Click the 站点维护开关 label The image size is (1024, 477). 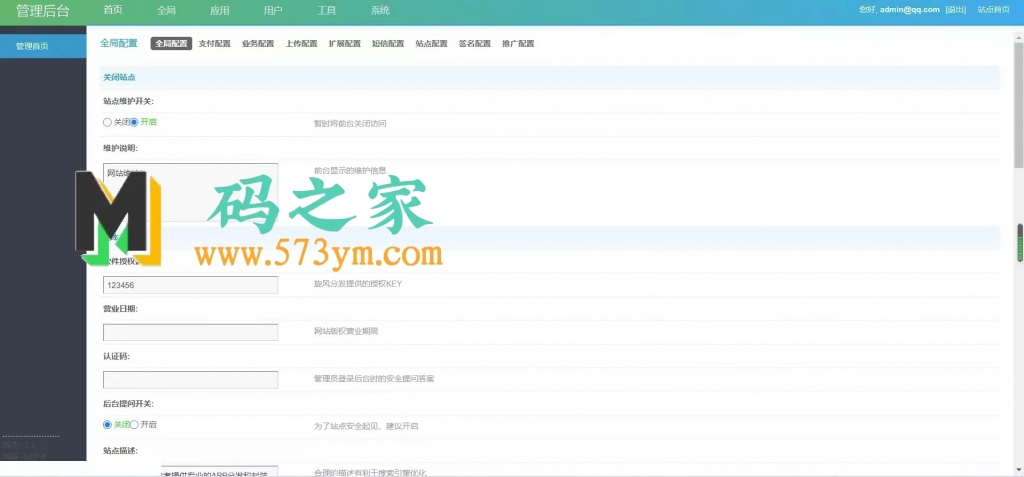tap(129, 101)
